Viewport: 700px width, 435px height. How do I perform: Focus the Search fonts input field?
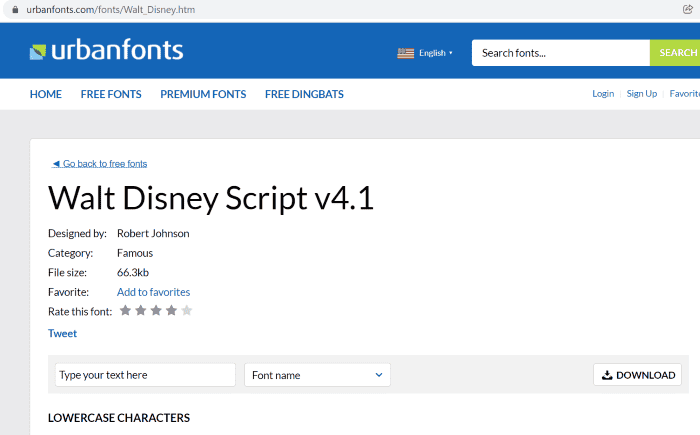tap(561, 53)
